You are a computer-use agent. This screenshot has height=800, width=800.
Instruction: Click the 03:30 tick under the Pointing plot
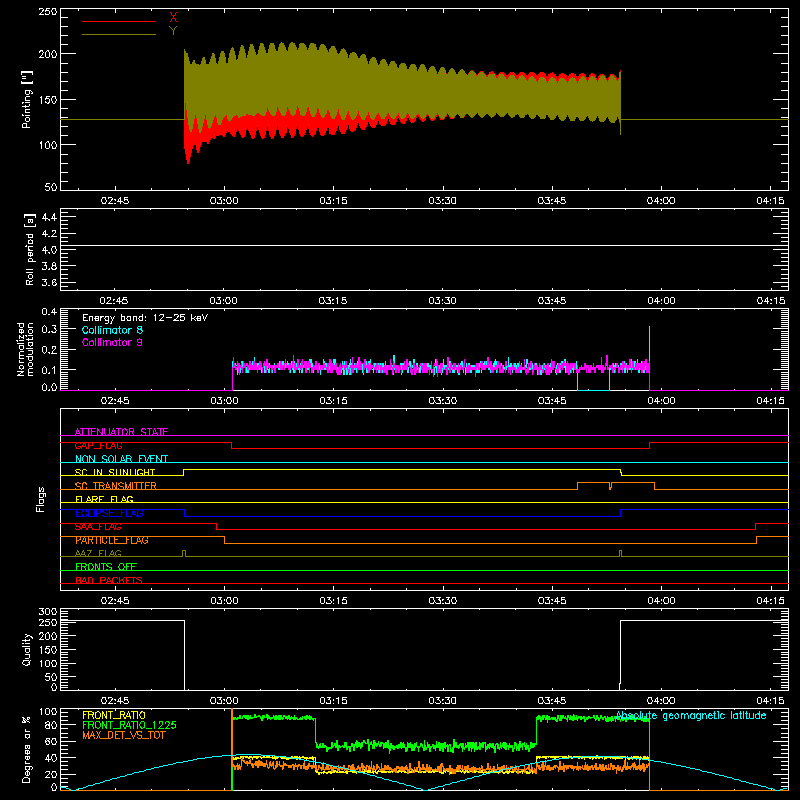tap(442, 201)
